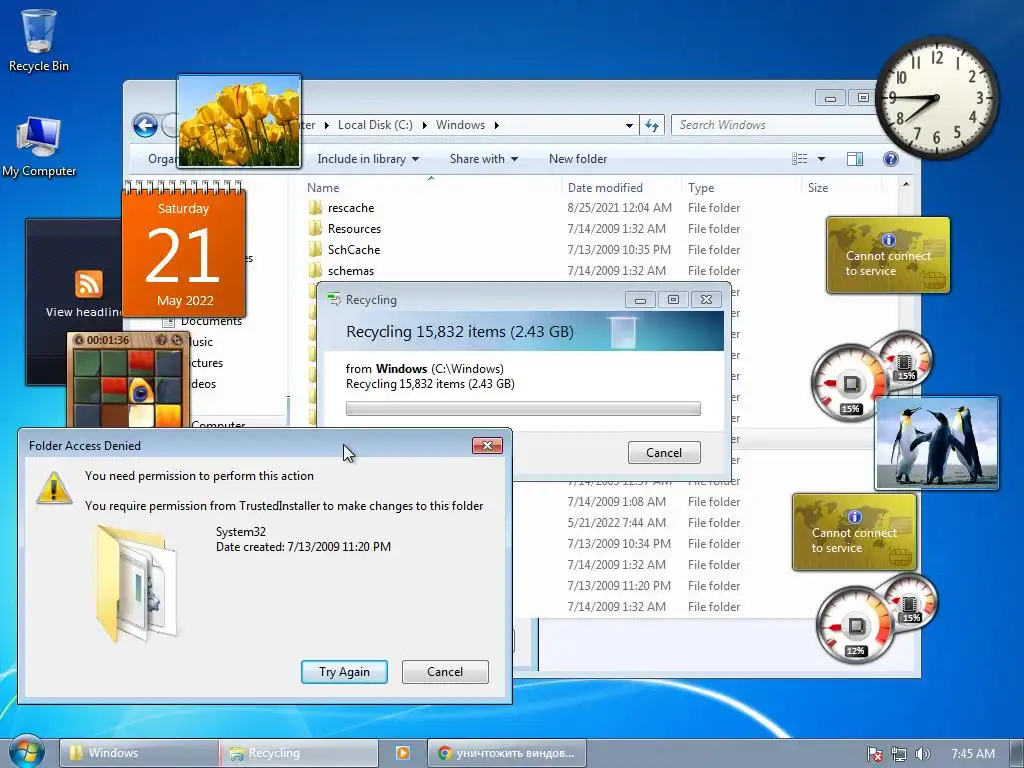Click Try Again in Access Denied dialog
The width and height of the screenshot is (1024, 768).
click(x=344, y=672)
